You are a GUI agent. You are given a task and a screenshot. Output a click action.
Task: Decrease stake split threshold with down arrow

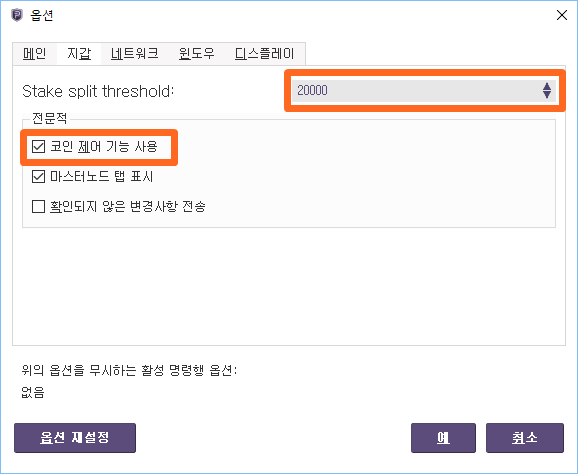click(x=547, y=95)
